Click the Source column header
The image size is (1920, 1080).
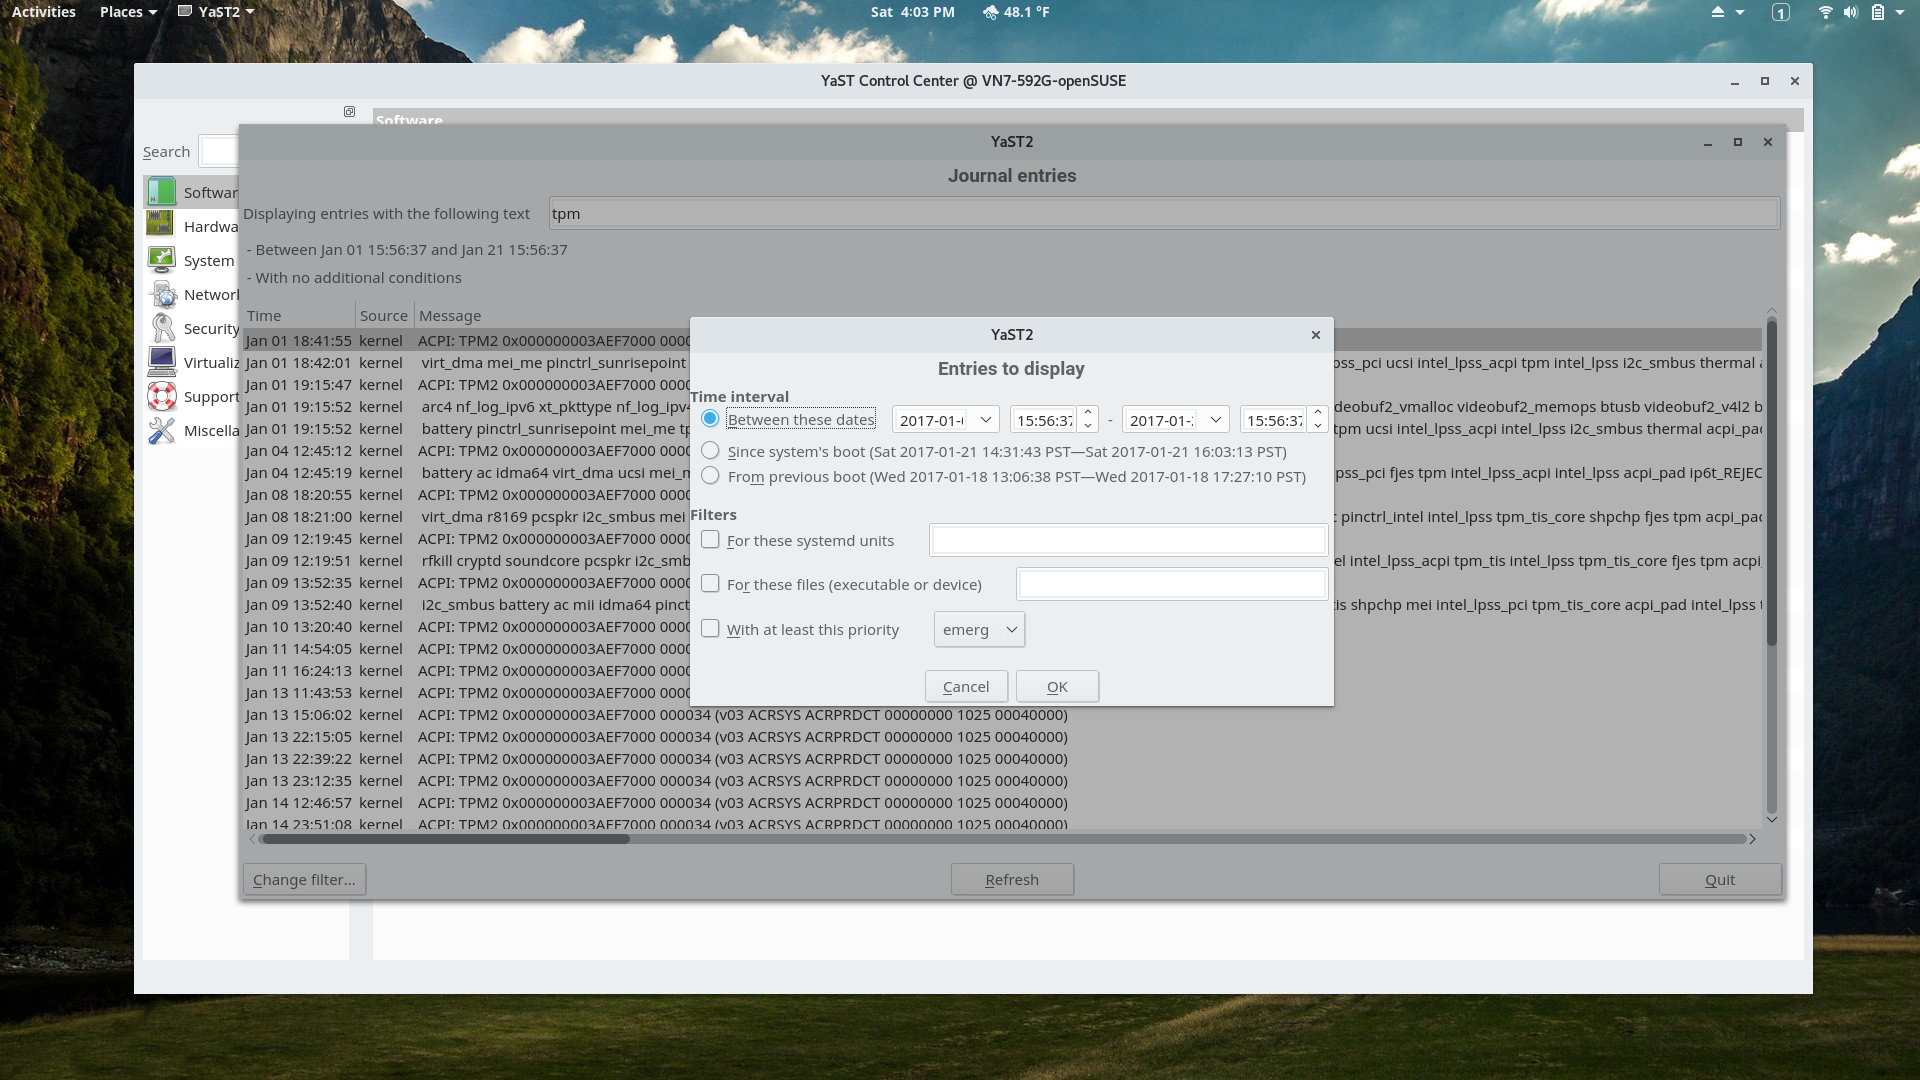pos(385,315)
